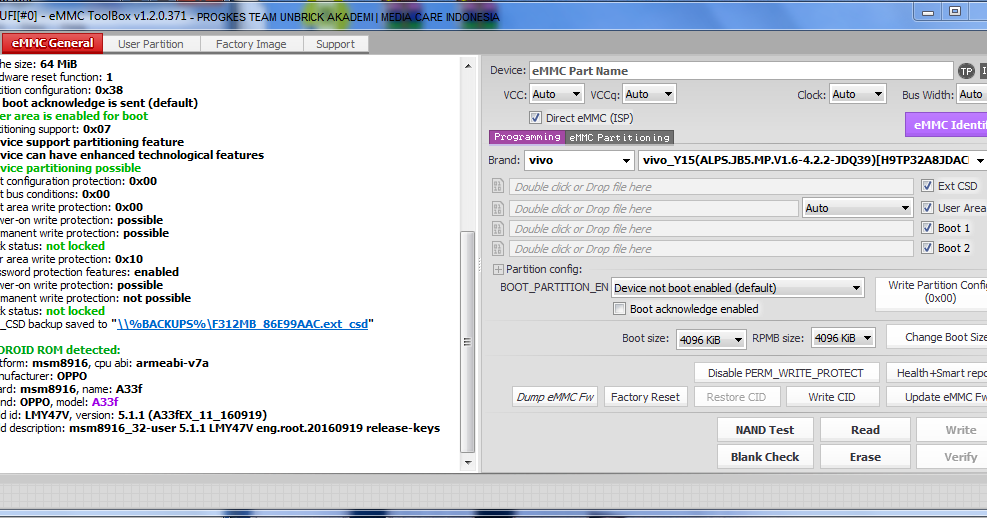Uncheck the User Area checkbox

click(x=927, y=208)
